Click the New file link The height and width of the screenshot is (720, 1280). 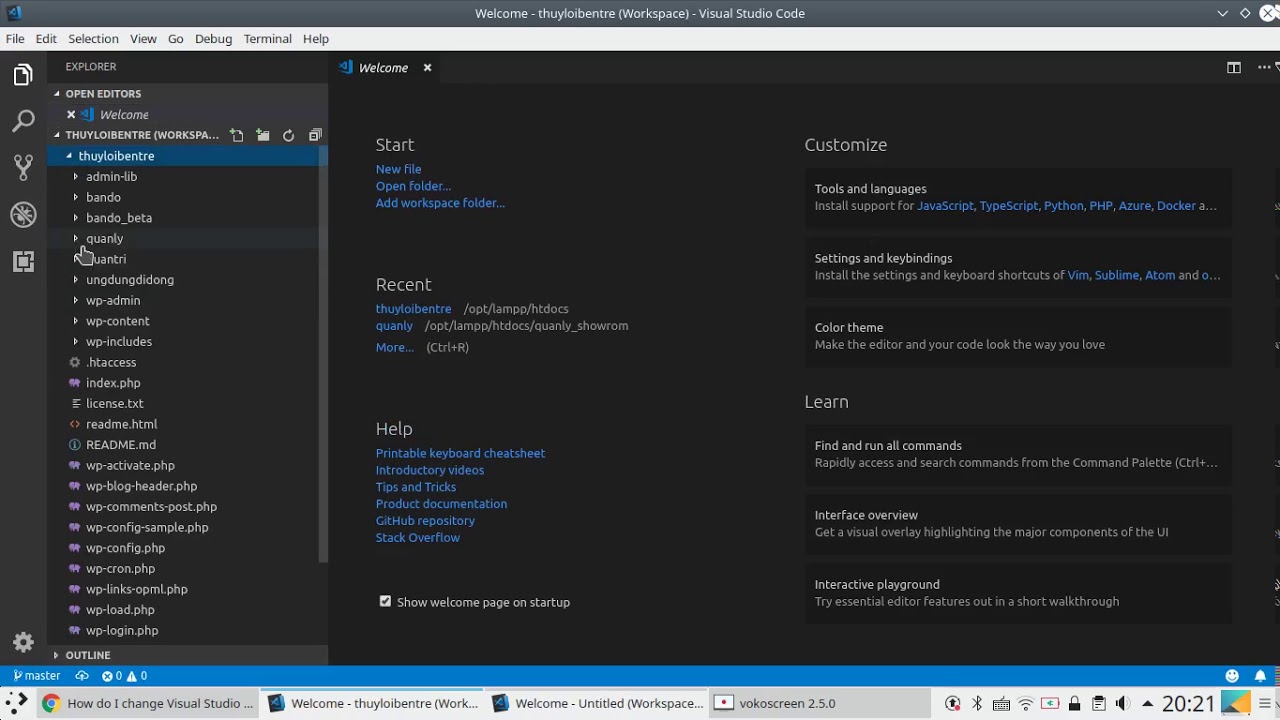click(x=398, y=169)
